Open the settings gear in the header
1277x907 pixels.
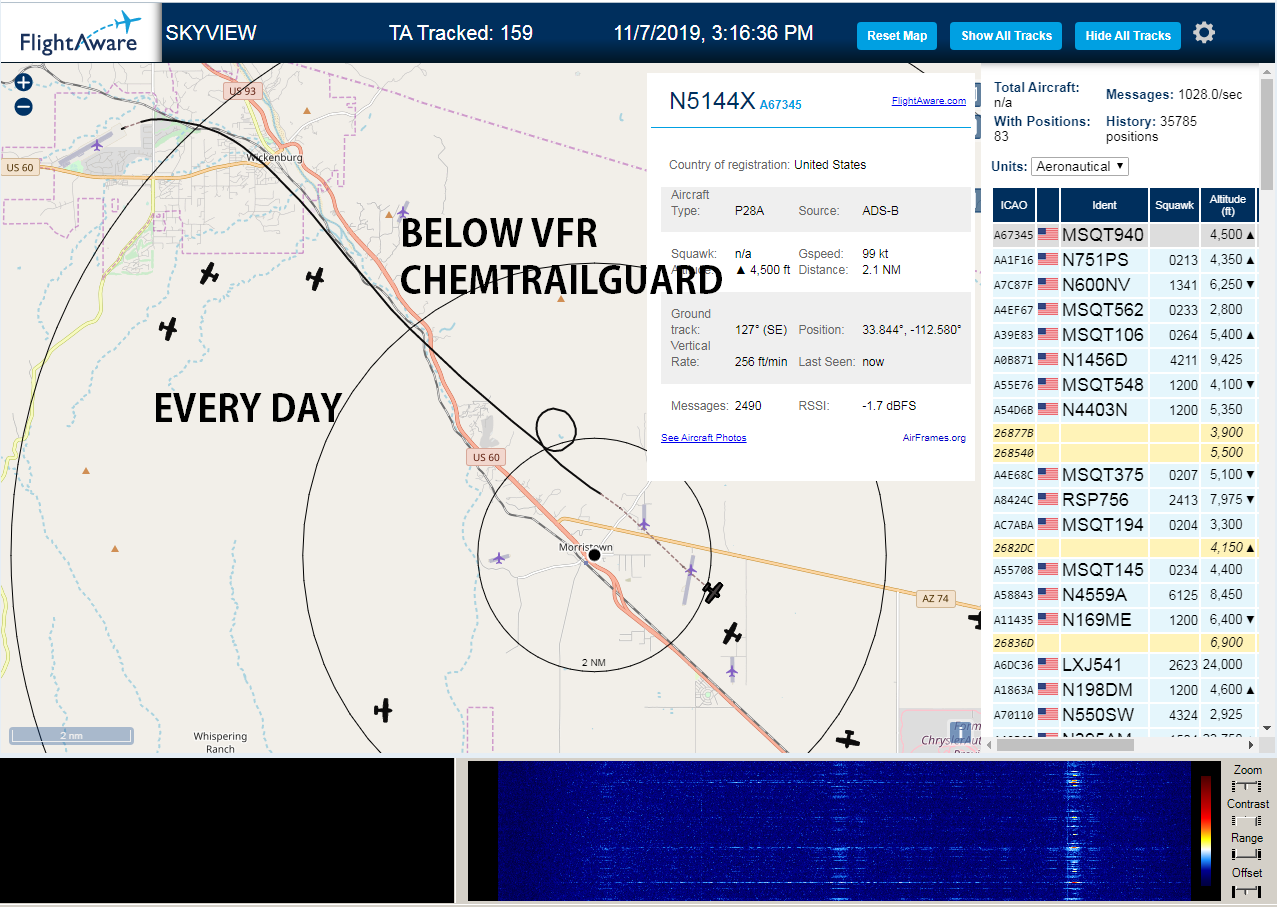tap(1204, 33)
